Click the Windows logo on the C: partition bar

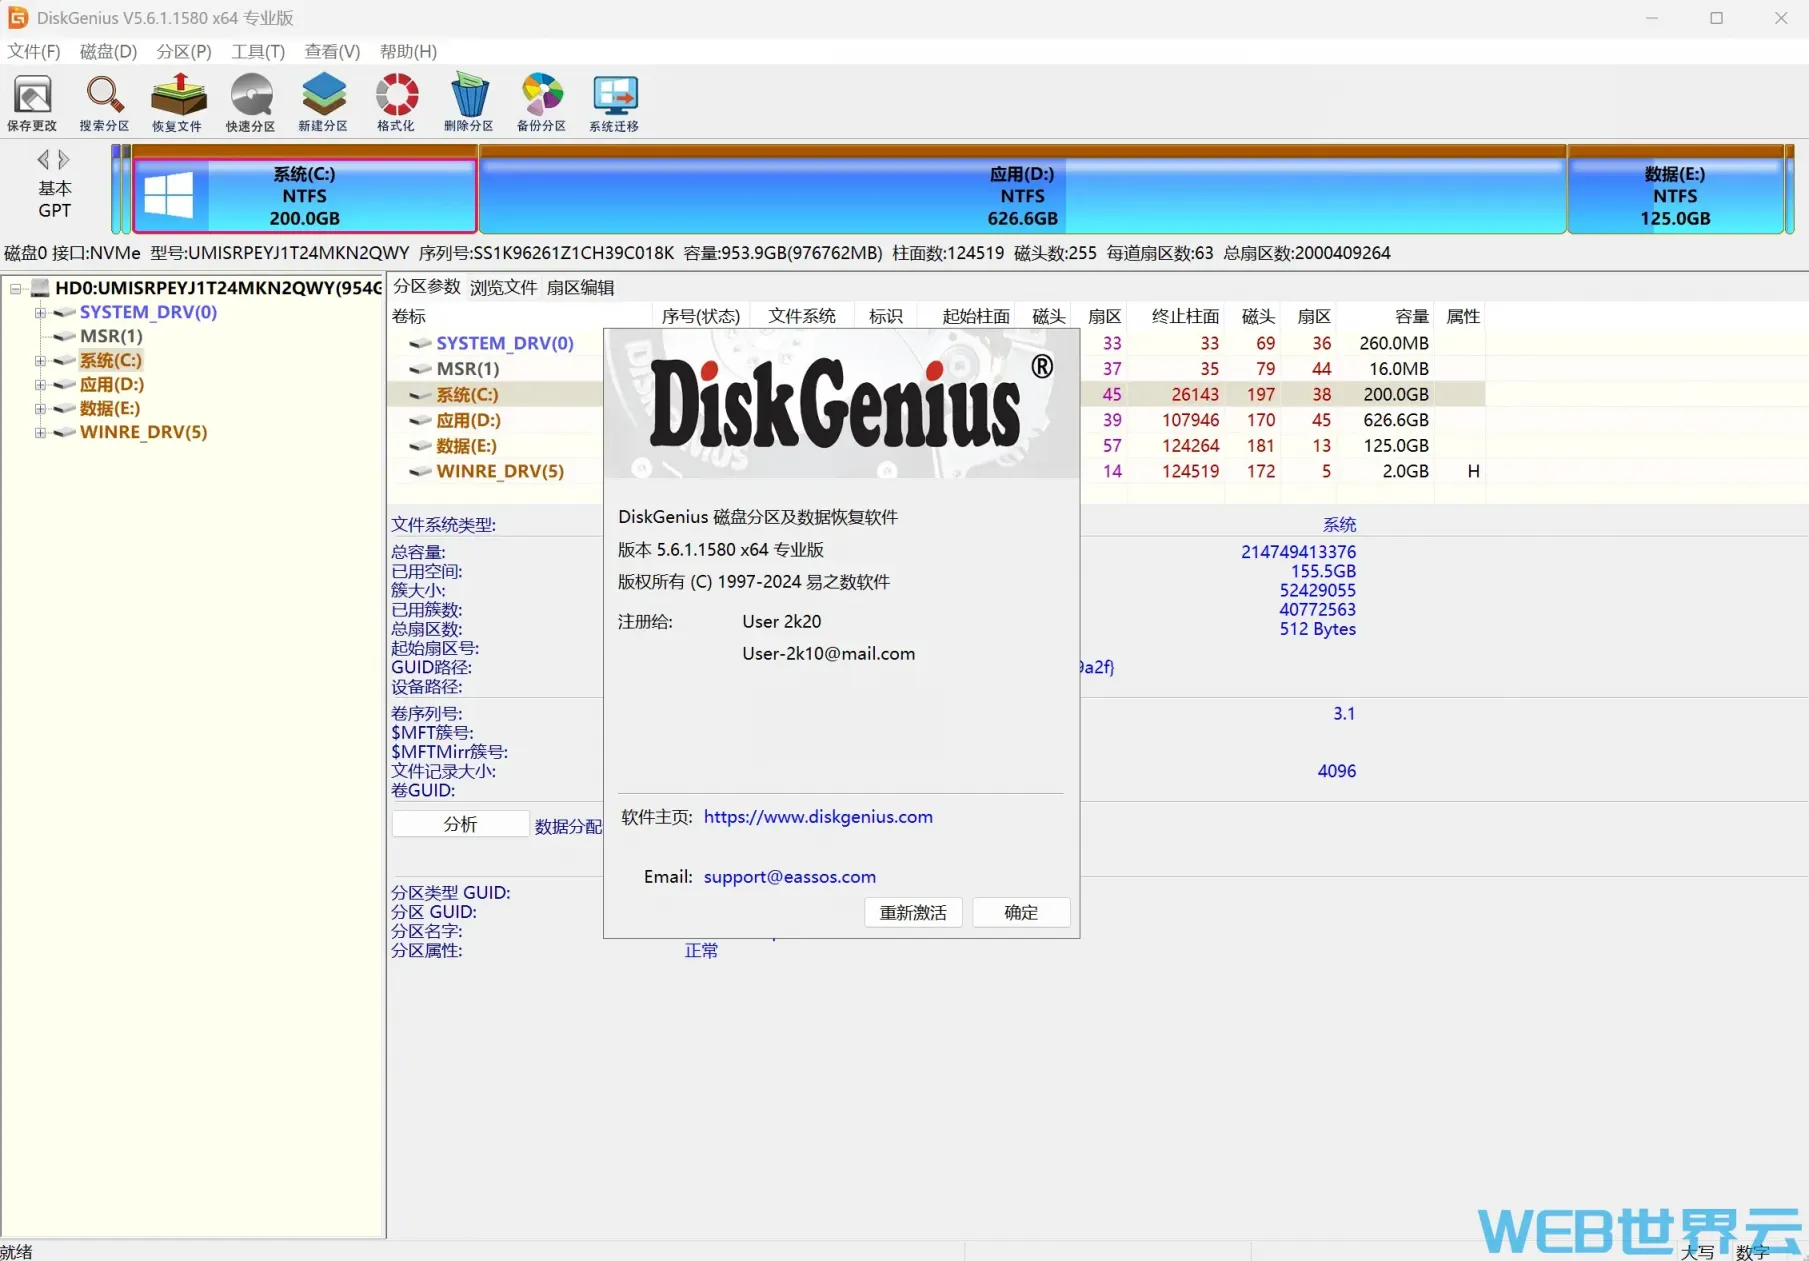169,195
